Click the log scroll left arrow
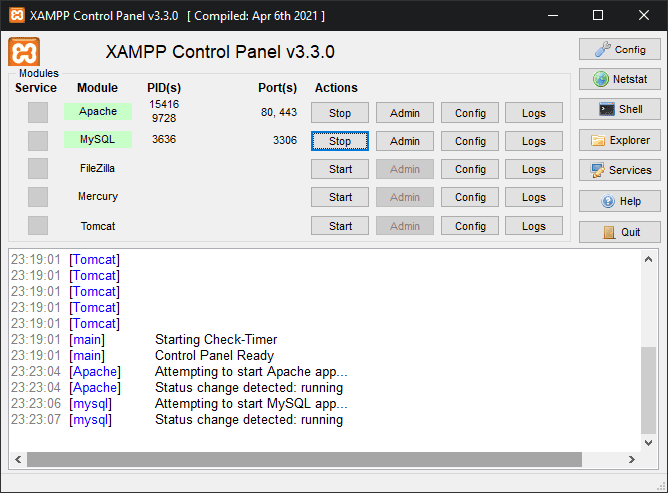 click(18, 459)
